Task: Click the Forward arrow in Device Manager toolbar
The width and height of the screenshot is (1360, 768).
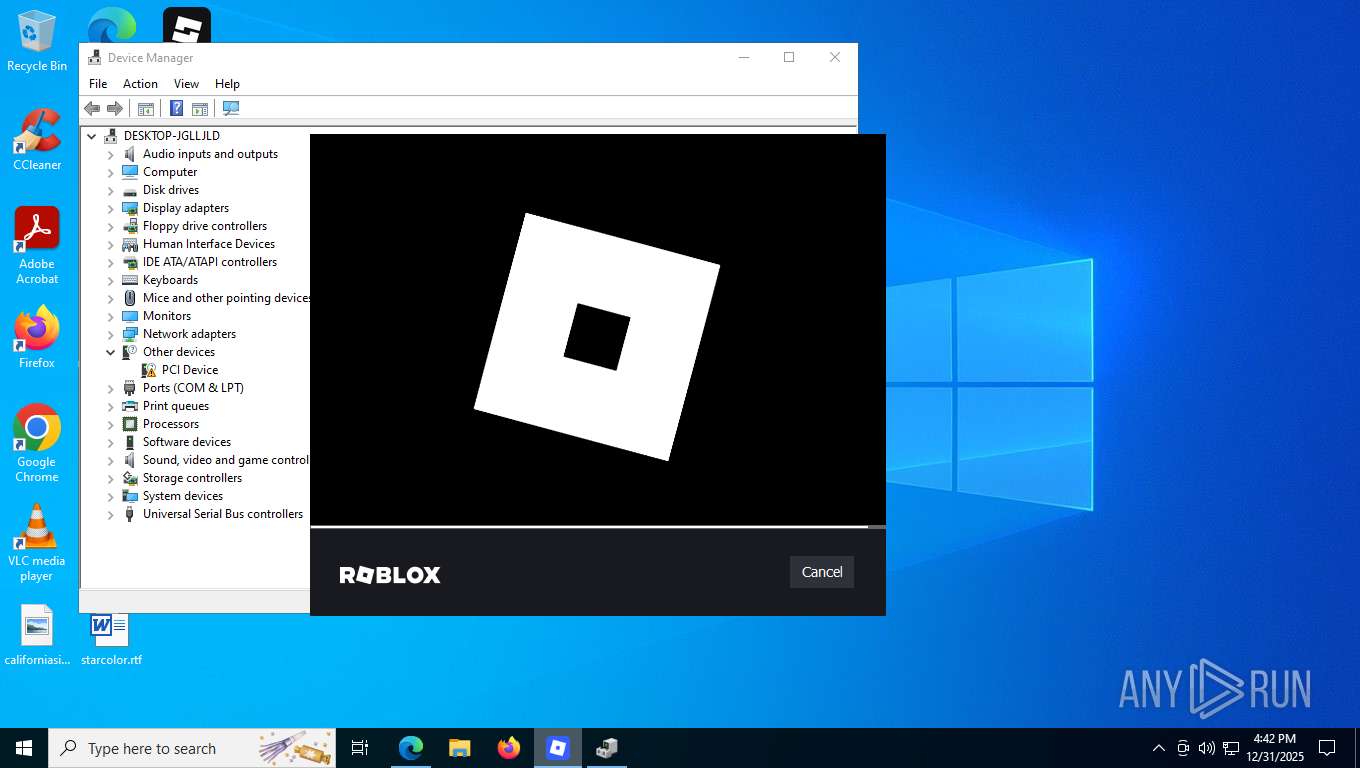Action: pyautogui.click(x=115, y=108)
